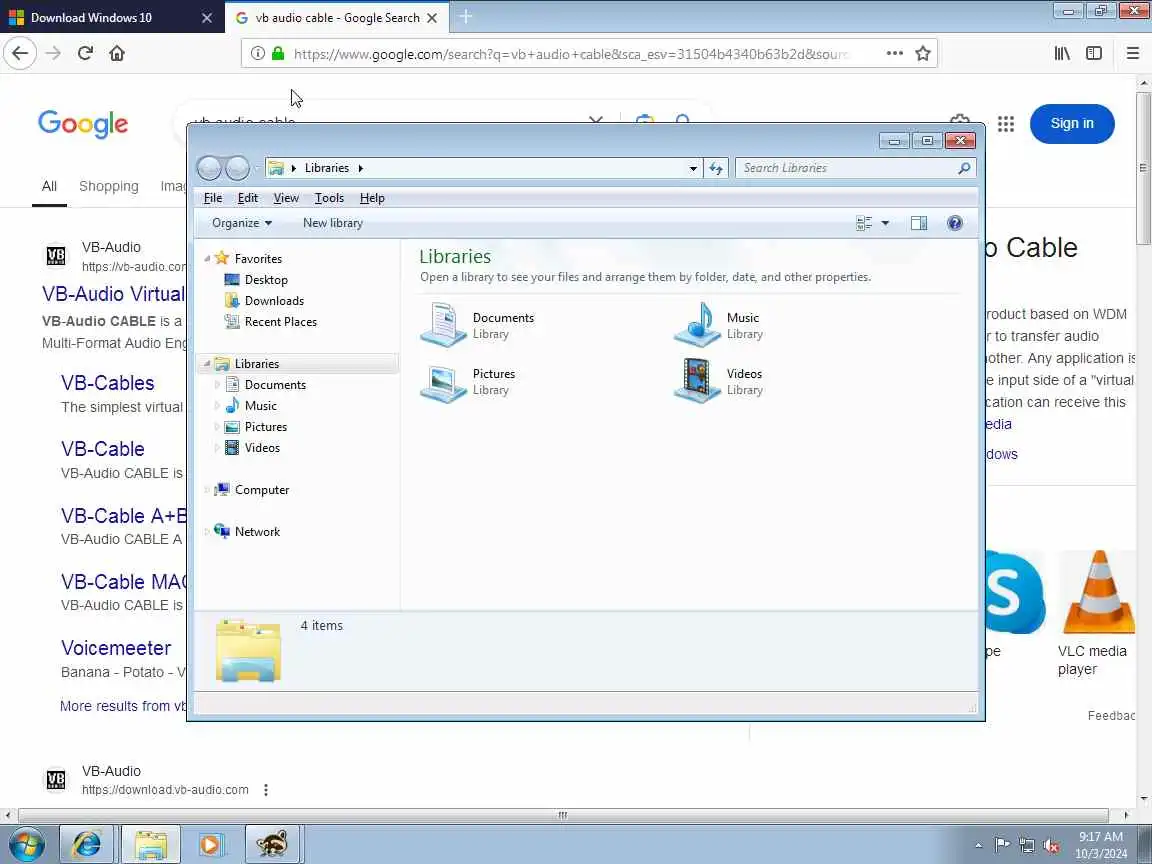Click the muted volume tray icon

[1051, 846]
